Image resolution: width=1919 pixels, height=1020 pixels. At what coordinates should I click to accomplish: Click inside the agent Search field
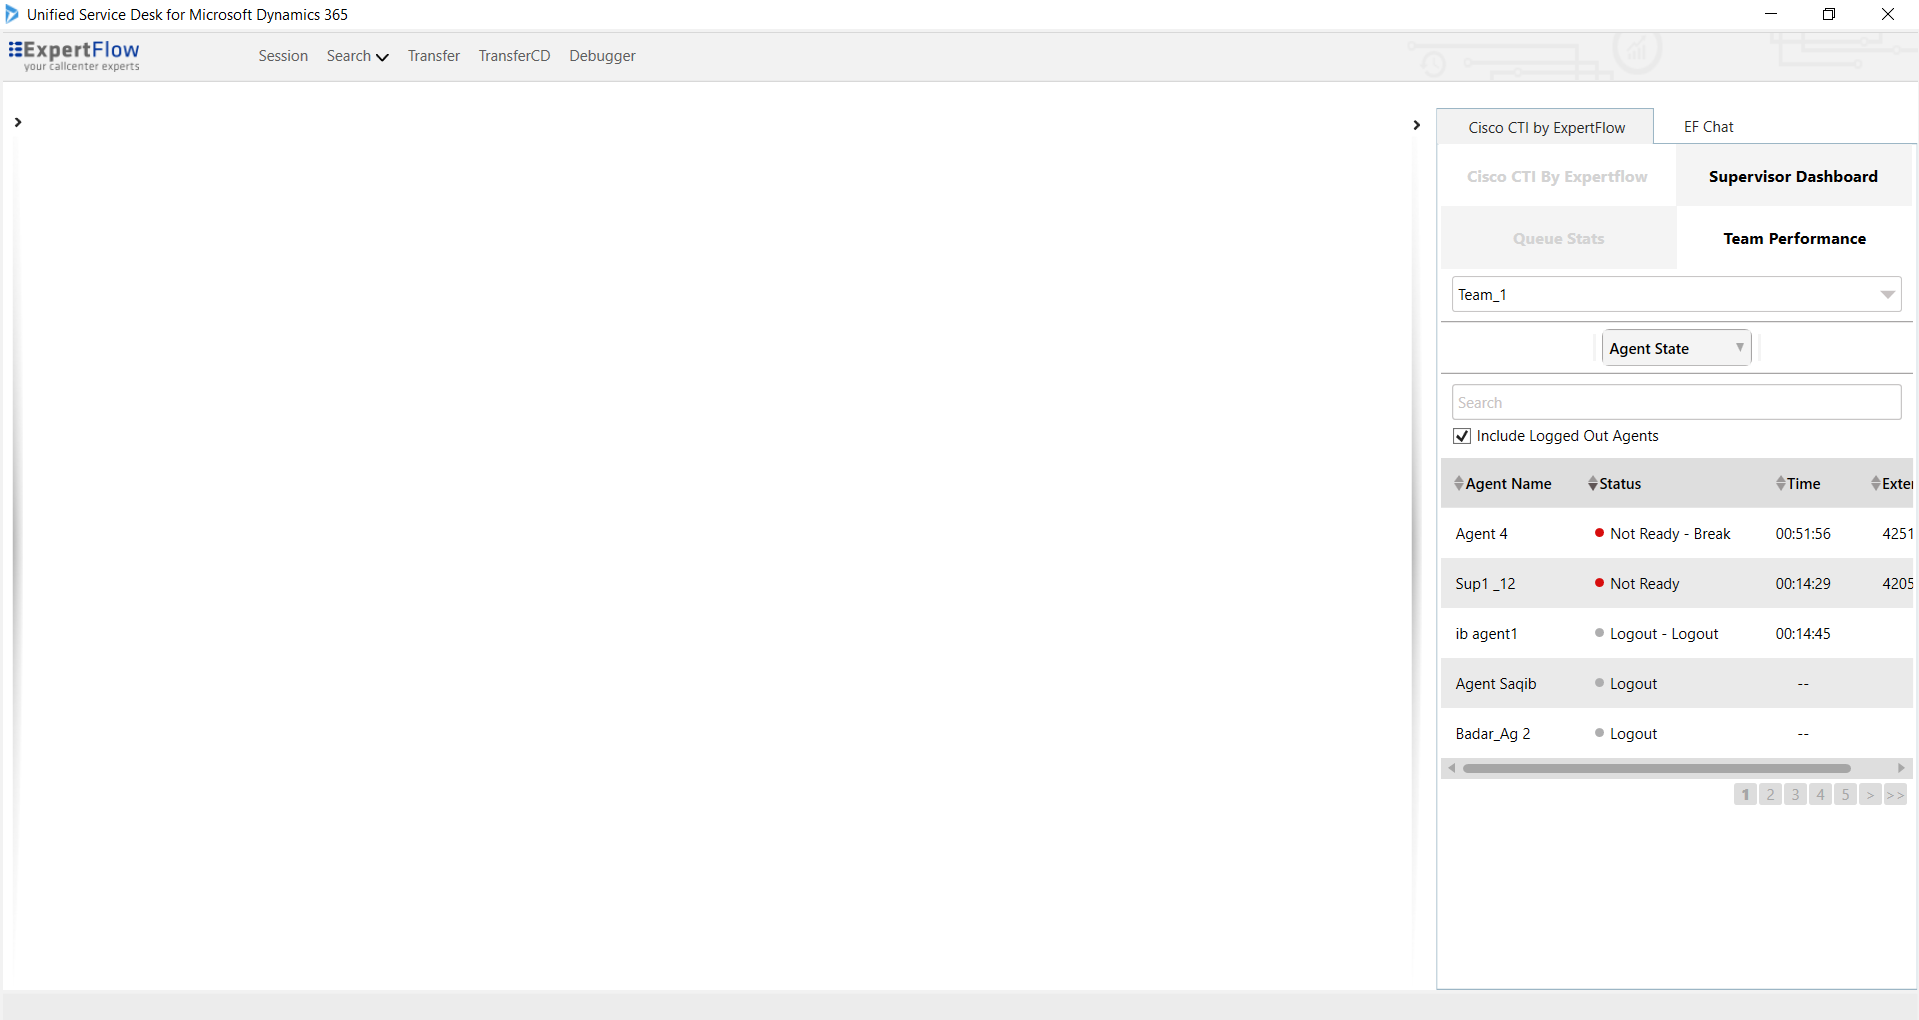point(1675,402)
